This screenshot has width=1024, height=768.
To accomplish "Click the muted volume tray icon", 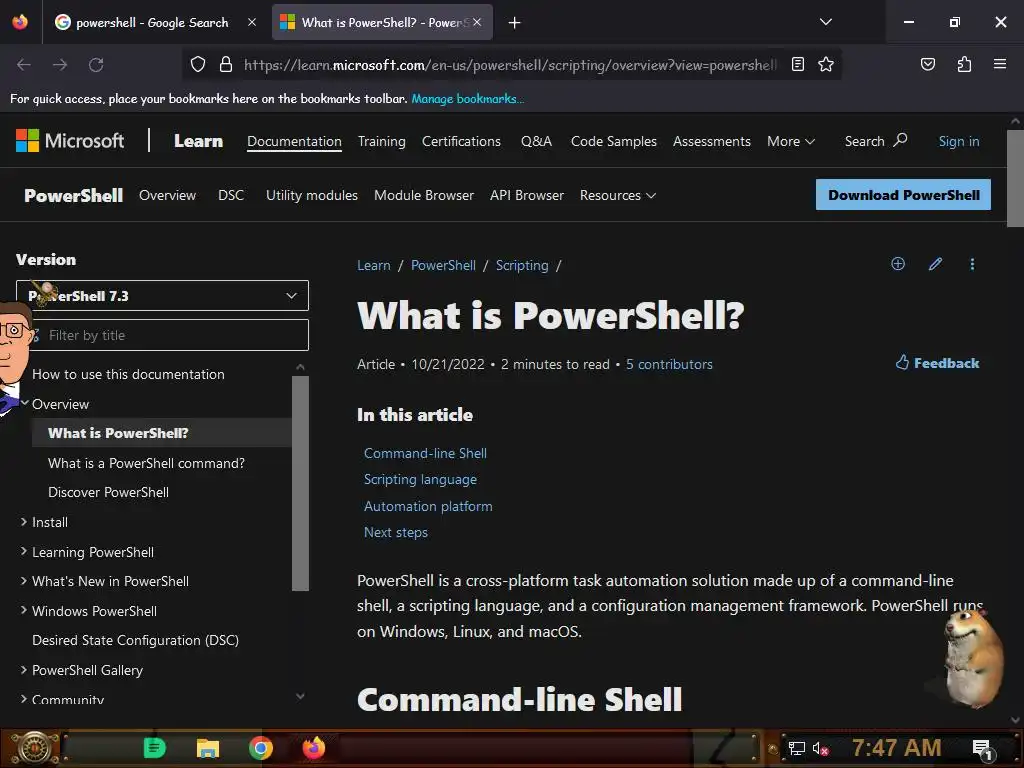I will pyautogui.click(x=820, y=748).
